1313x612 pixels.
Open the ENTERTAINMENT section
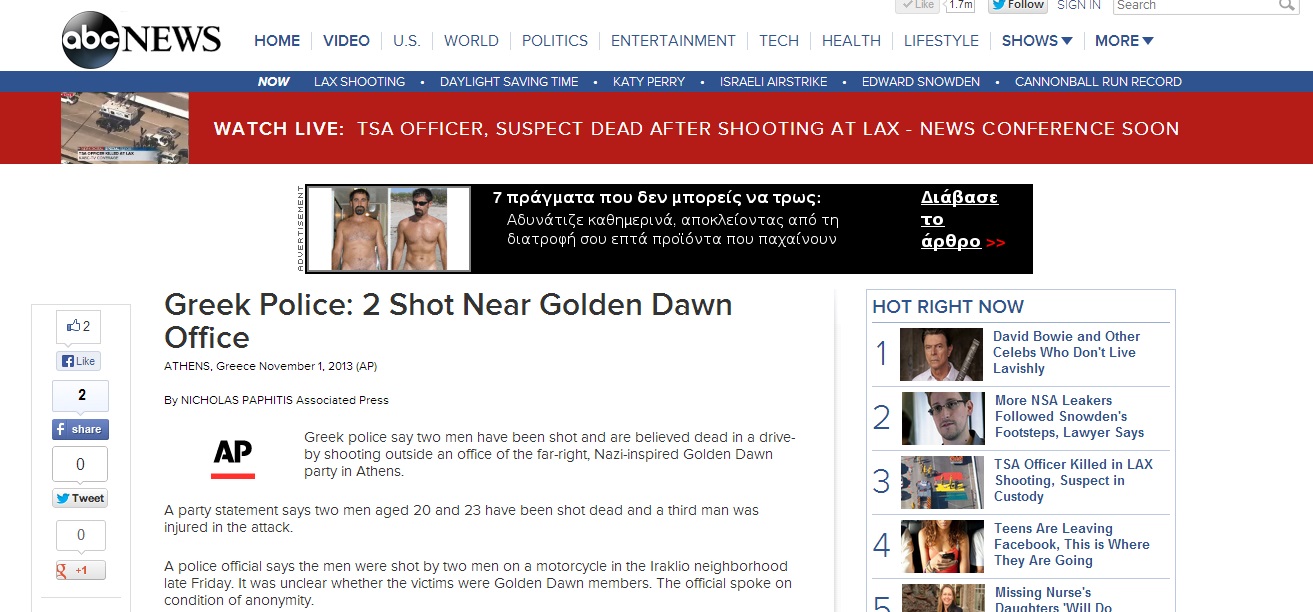(673, 41)
